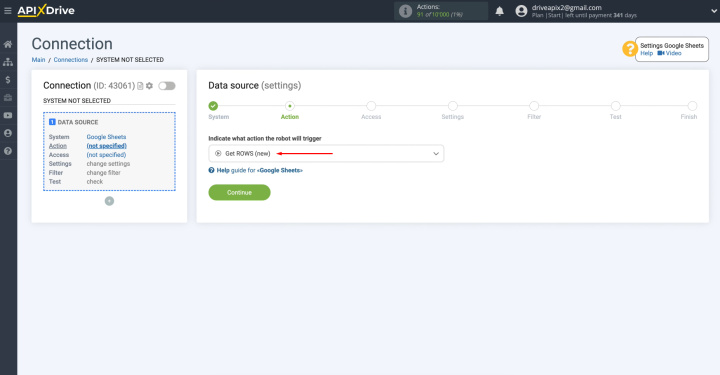Open the Home icon in sidebar
The image size is (720, 375).
(x=8, y=44)
